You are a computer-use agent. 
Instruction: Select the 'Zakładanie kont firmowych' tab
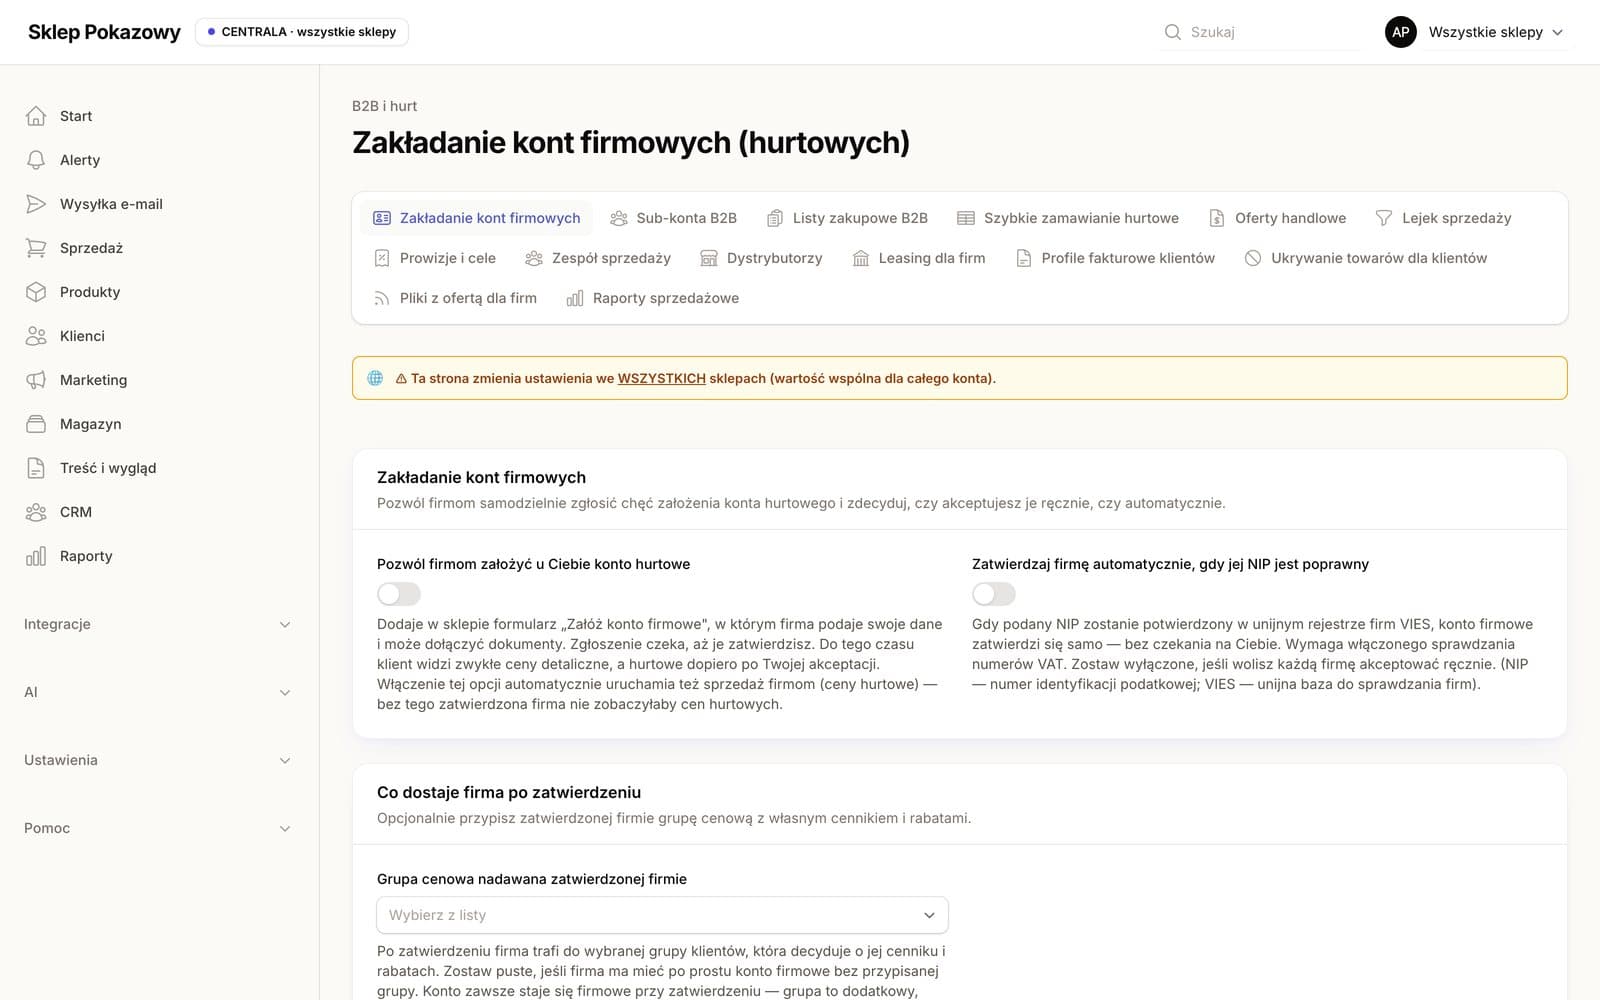point(477,218)
